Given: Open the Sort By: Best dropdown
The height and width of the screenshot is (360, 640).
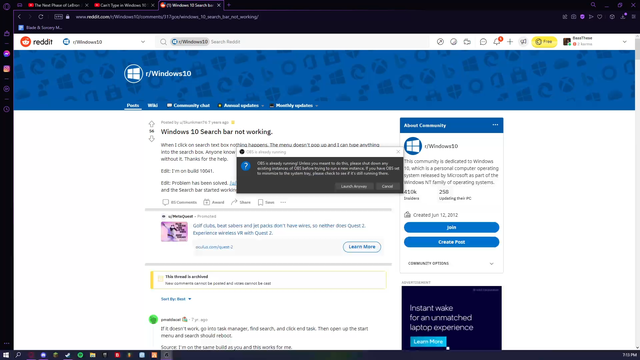Looking at the screenshot, I should tap(176, 299).
